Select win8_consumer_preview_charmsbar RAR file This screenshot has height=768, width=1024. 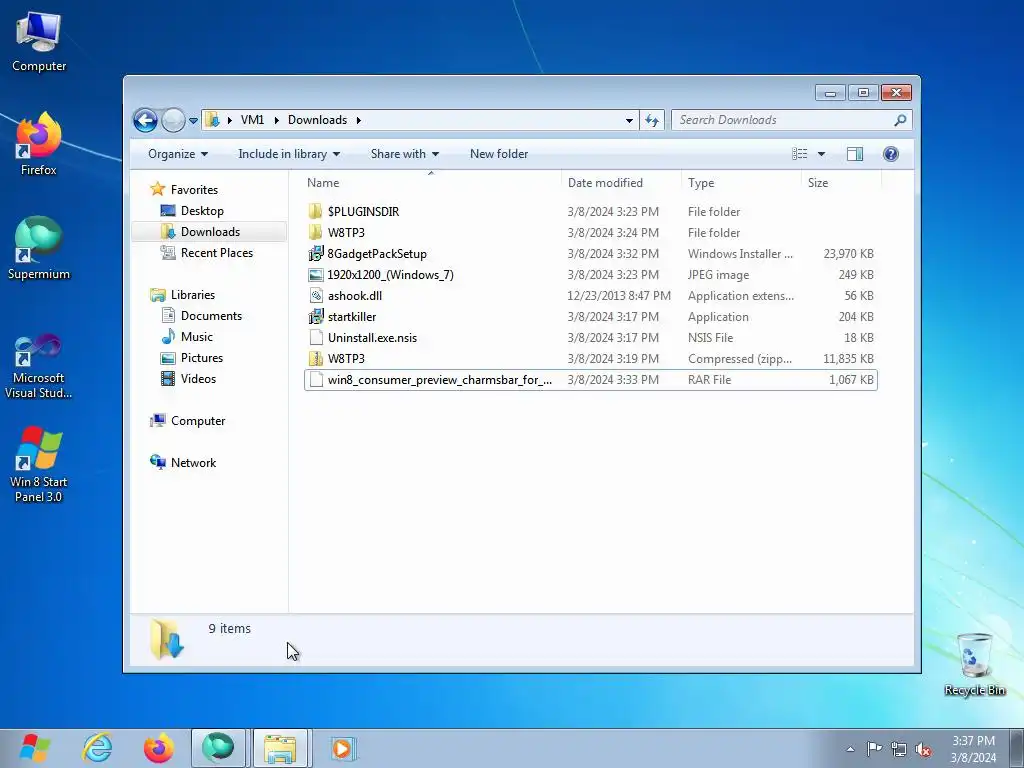(590, 379)
